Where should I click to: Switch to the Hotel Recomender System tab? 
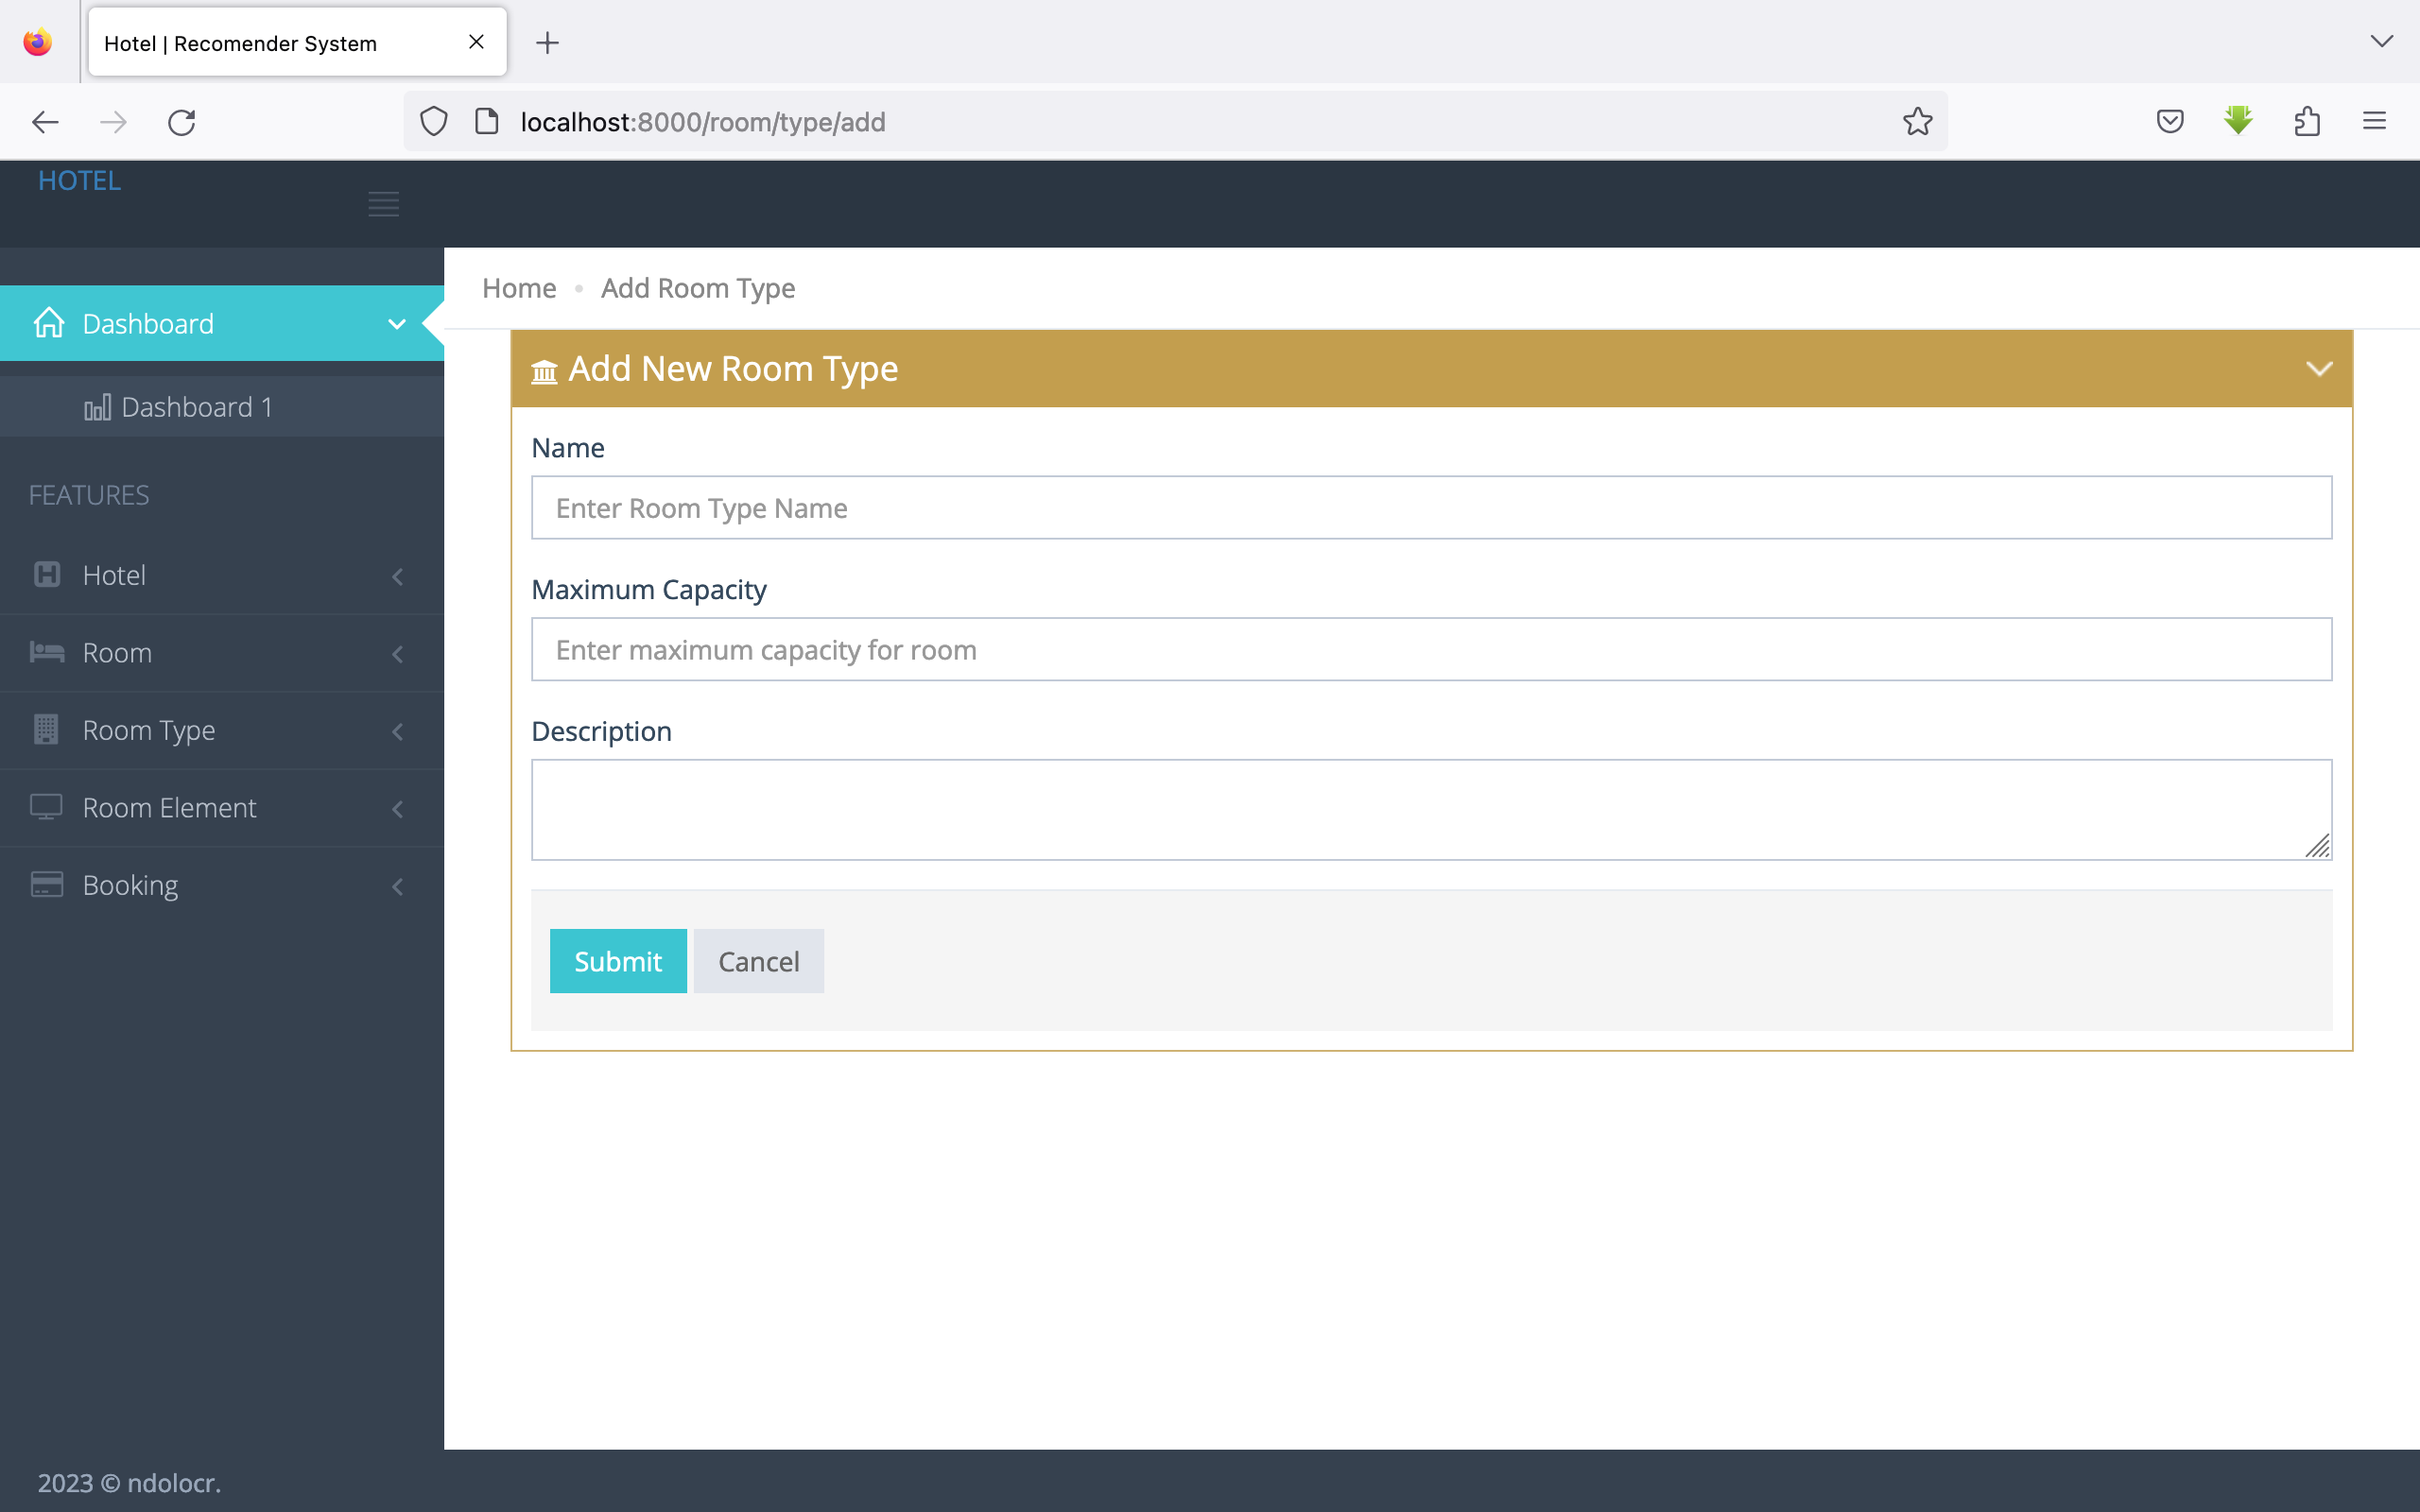point(240,43)
